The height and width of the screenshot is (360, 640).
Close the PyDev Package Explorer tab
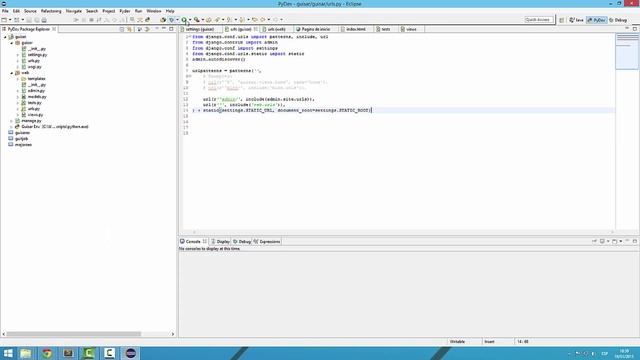[x=54, y=29]
